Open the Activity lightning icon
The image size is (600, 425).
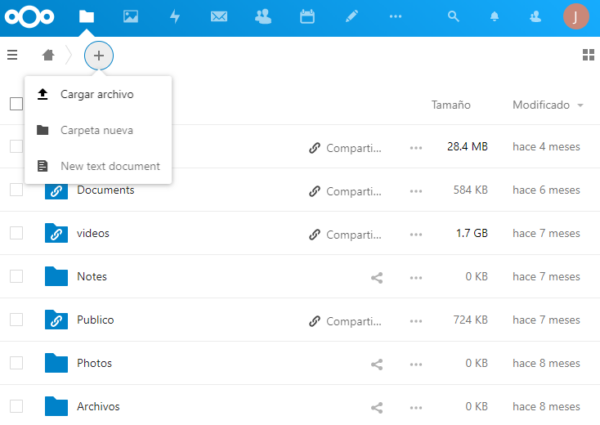click(175, 16)
